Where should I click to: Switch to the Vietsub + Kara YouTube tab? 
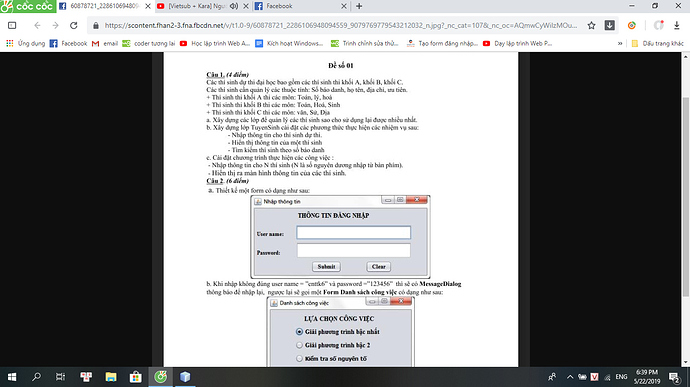pyautogui.click(x=197, y=6)
